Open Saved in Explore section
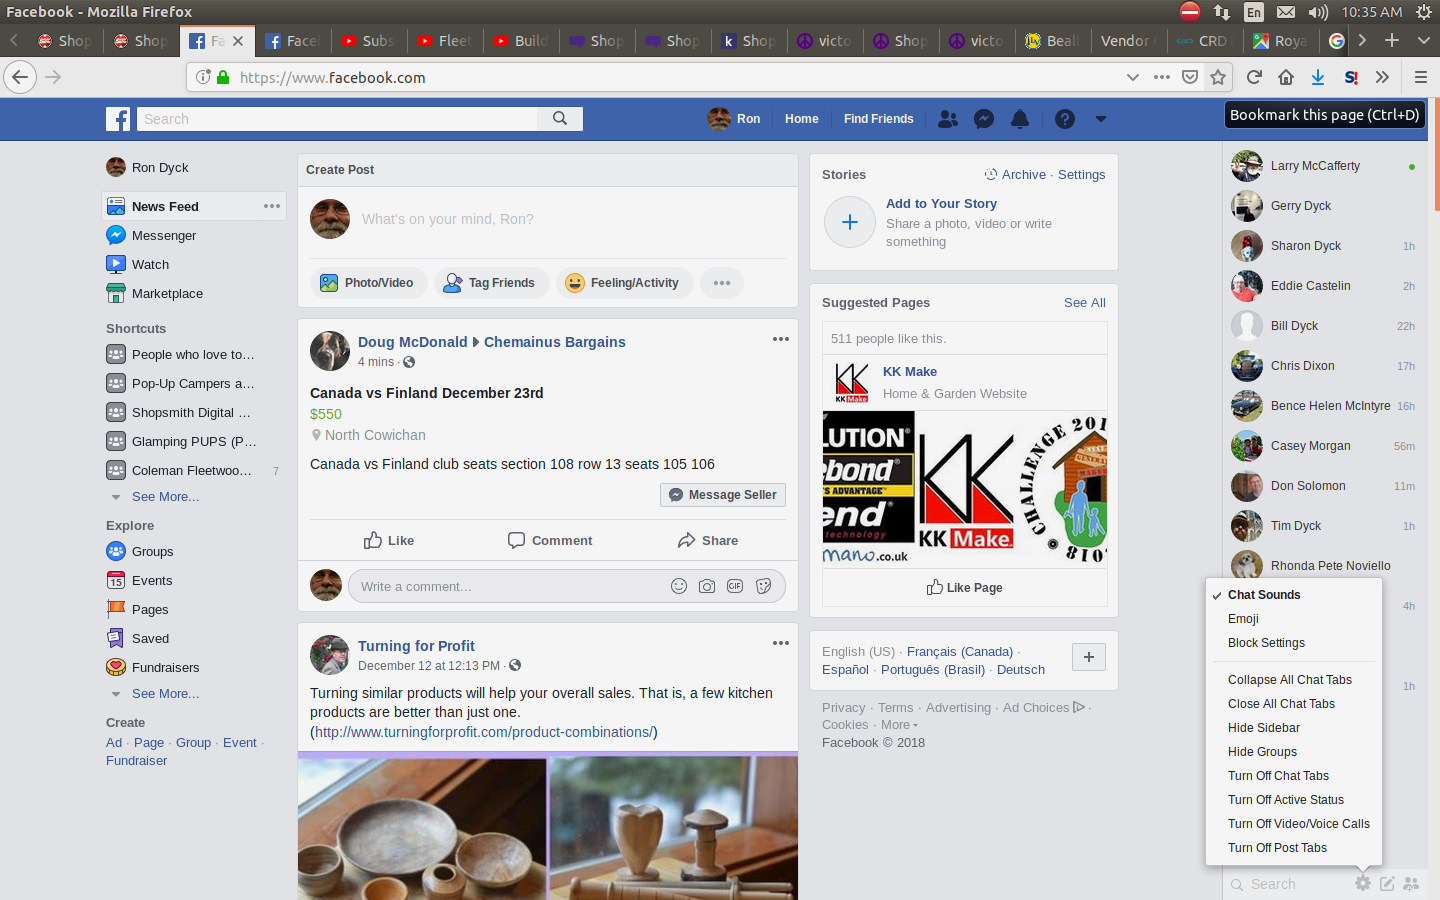 (150, 638)
